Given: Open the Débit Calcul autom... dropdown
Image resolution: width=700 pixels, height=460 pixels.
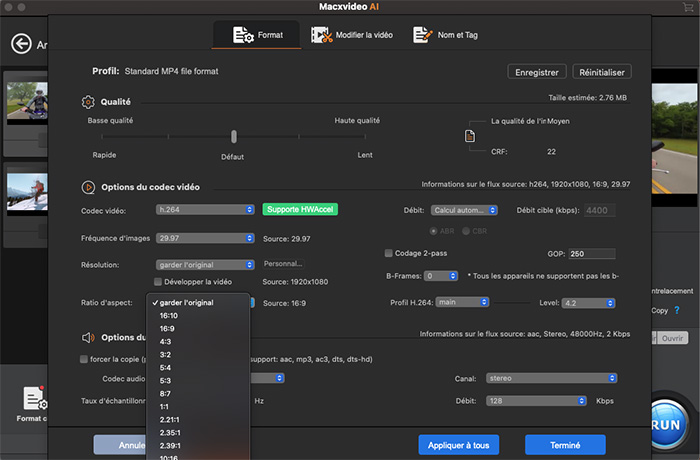Looking at the screenshot, I should coord(464,210).
